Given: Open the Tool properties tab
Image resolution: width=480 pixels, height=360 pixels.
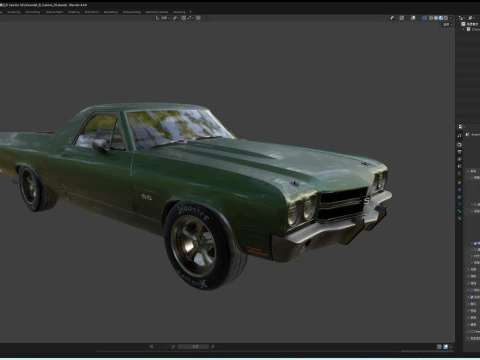Looking at the screenshot, I should [x=459, y=136].
